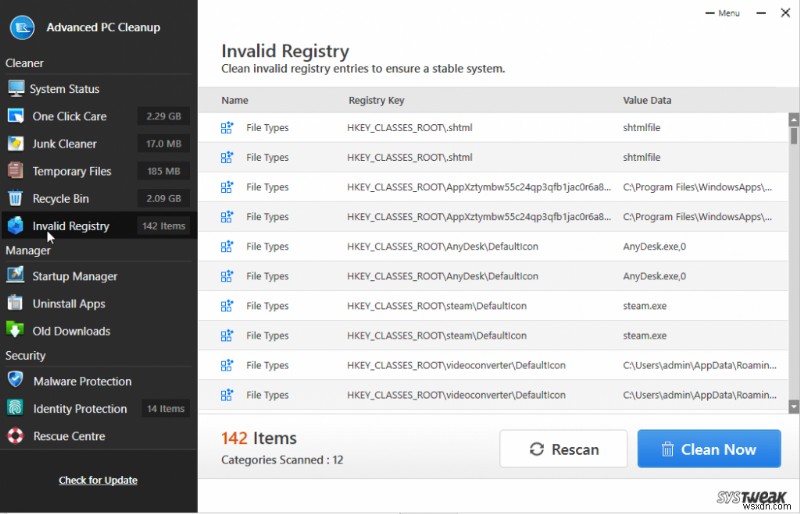The image size is (800, 514).
Task: Click the Advanced PC Cleanup logo icon
Action: pos(22,28)
